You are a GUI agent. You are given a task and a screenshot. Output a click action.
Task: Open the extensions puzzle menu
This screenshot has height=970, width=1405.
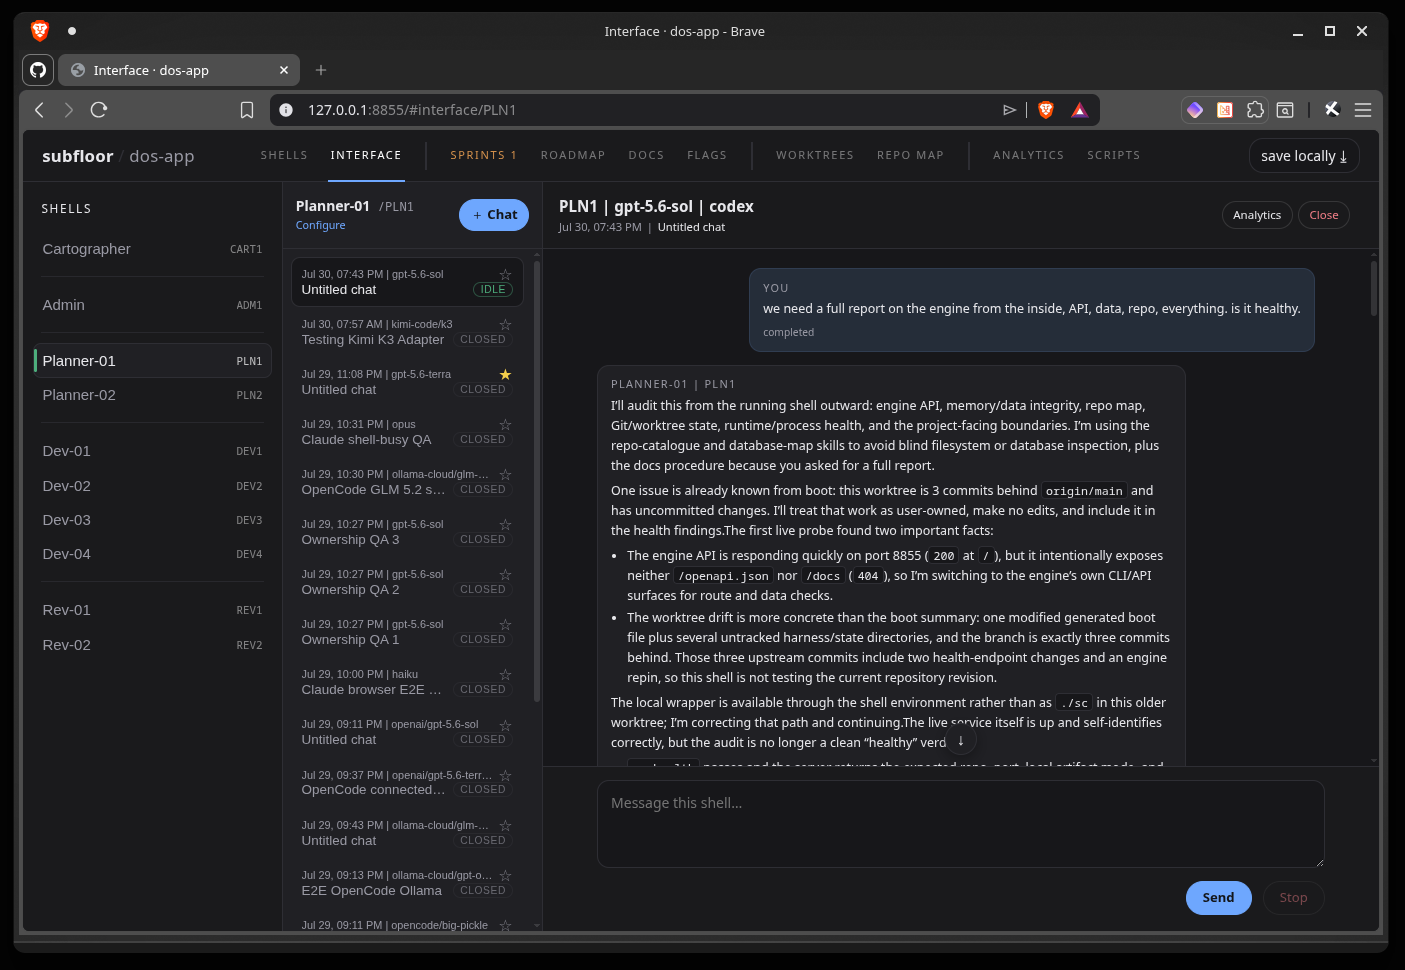1255,110
